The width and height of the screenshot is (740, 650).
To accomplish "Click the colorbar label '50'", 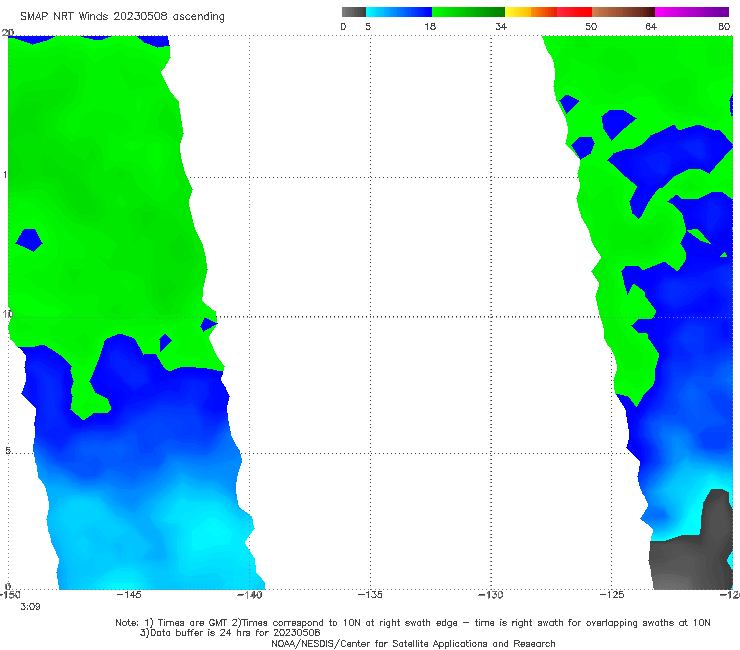I will (x=591, y=27).
